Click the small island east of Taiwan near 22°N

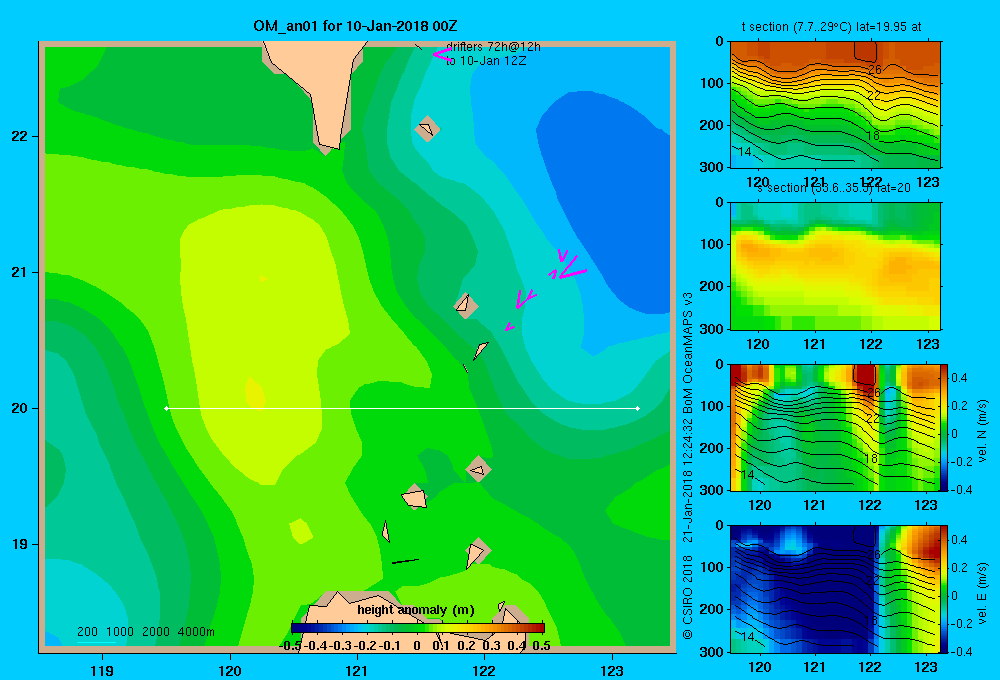(x=427, y=128)
